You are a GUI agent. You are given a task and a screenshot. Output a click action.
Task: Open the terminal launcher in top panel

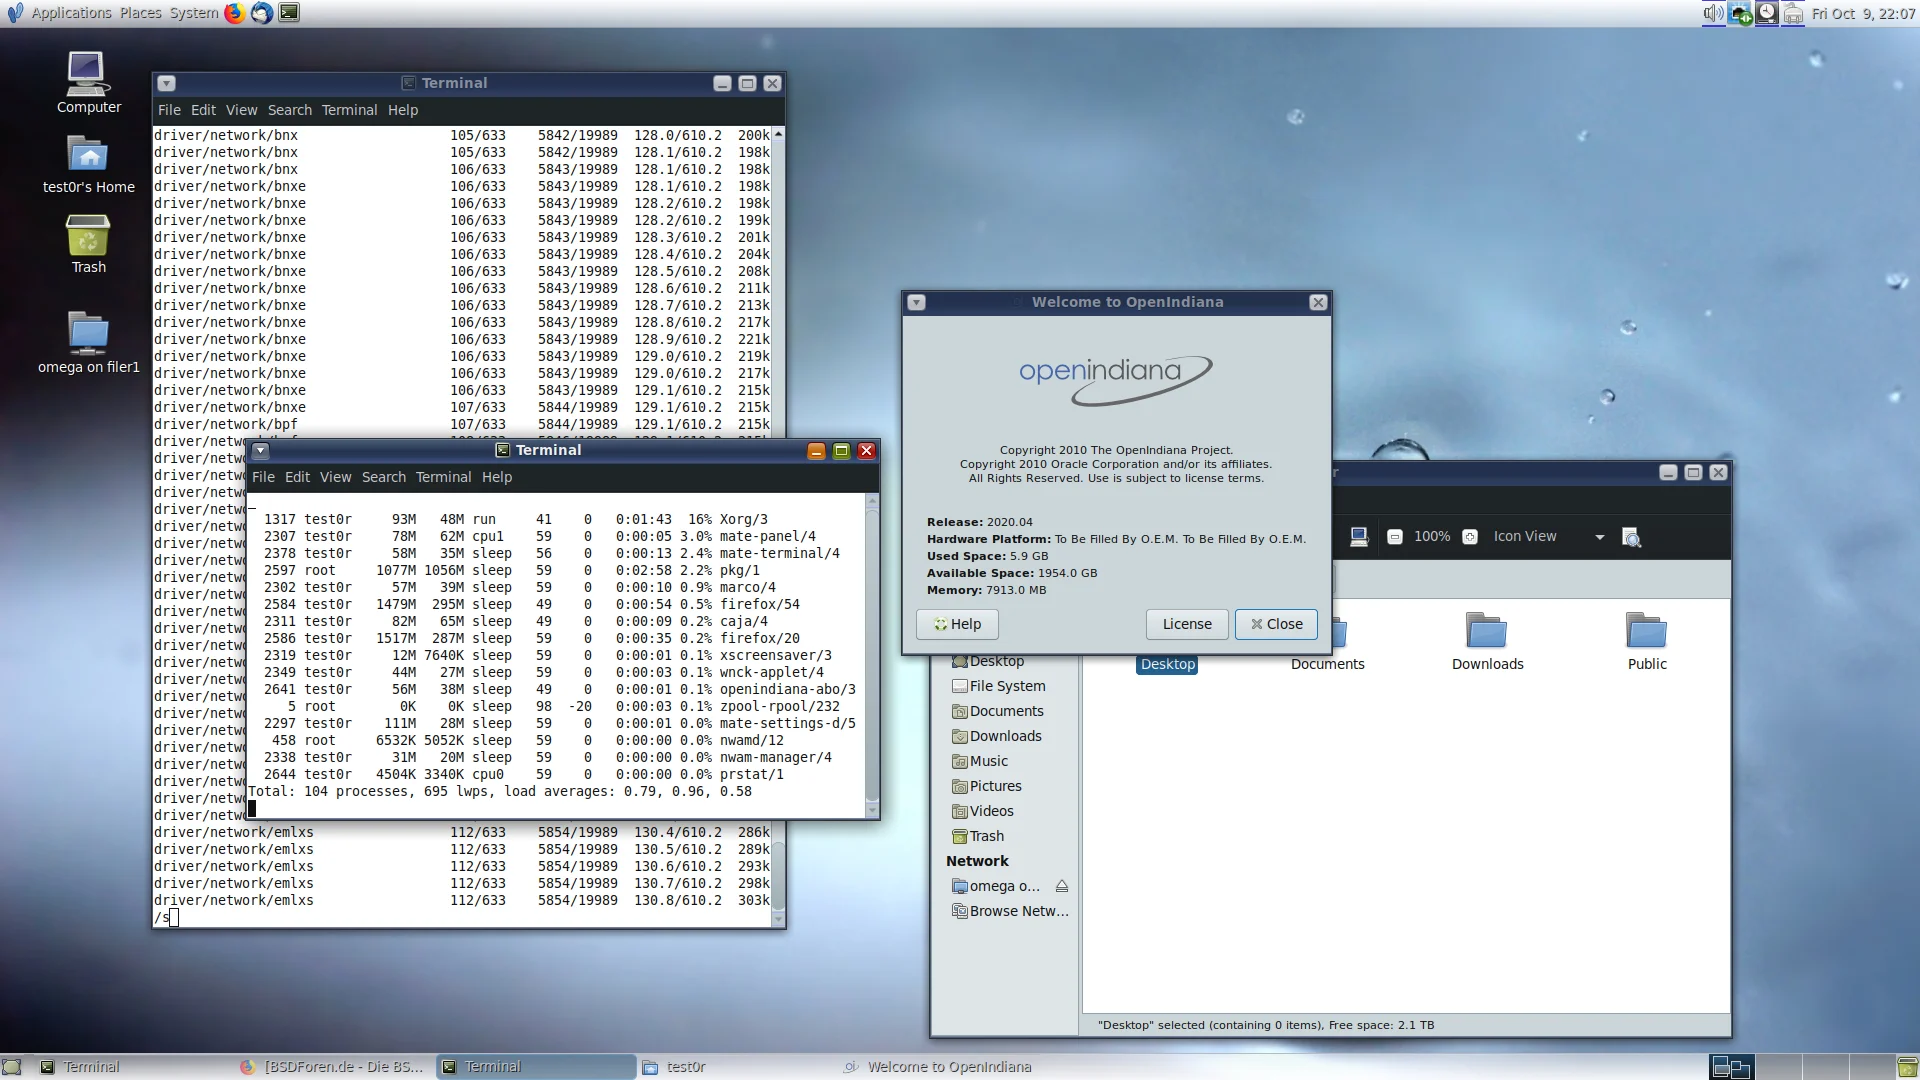point(289,13)
